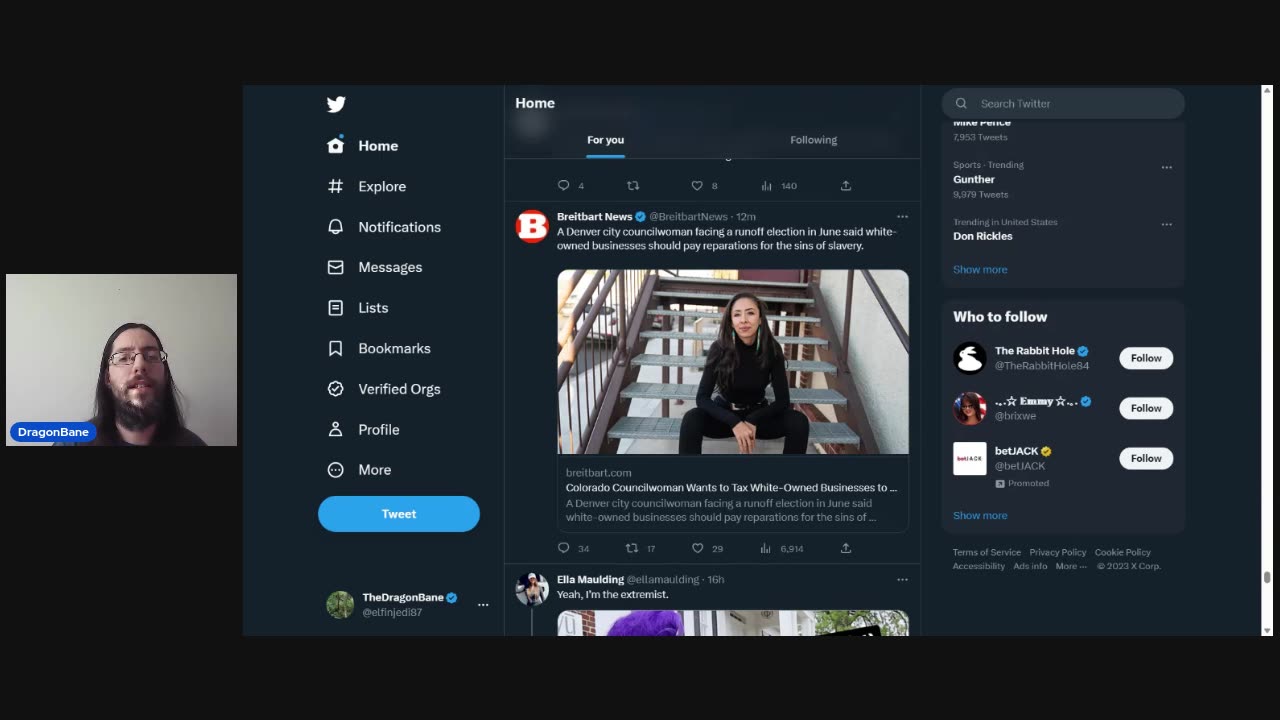The height and width of the screenshot is (720, 1280).
Task: Click the blue Tweet button
Action: (x=399, y=514)
